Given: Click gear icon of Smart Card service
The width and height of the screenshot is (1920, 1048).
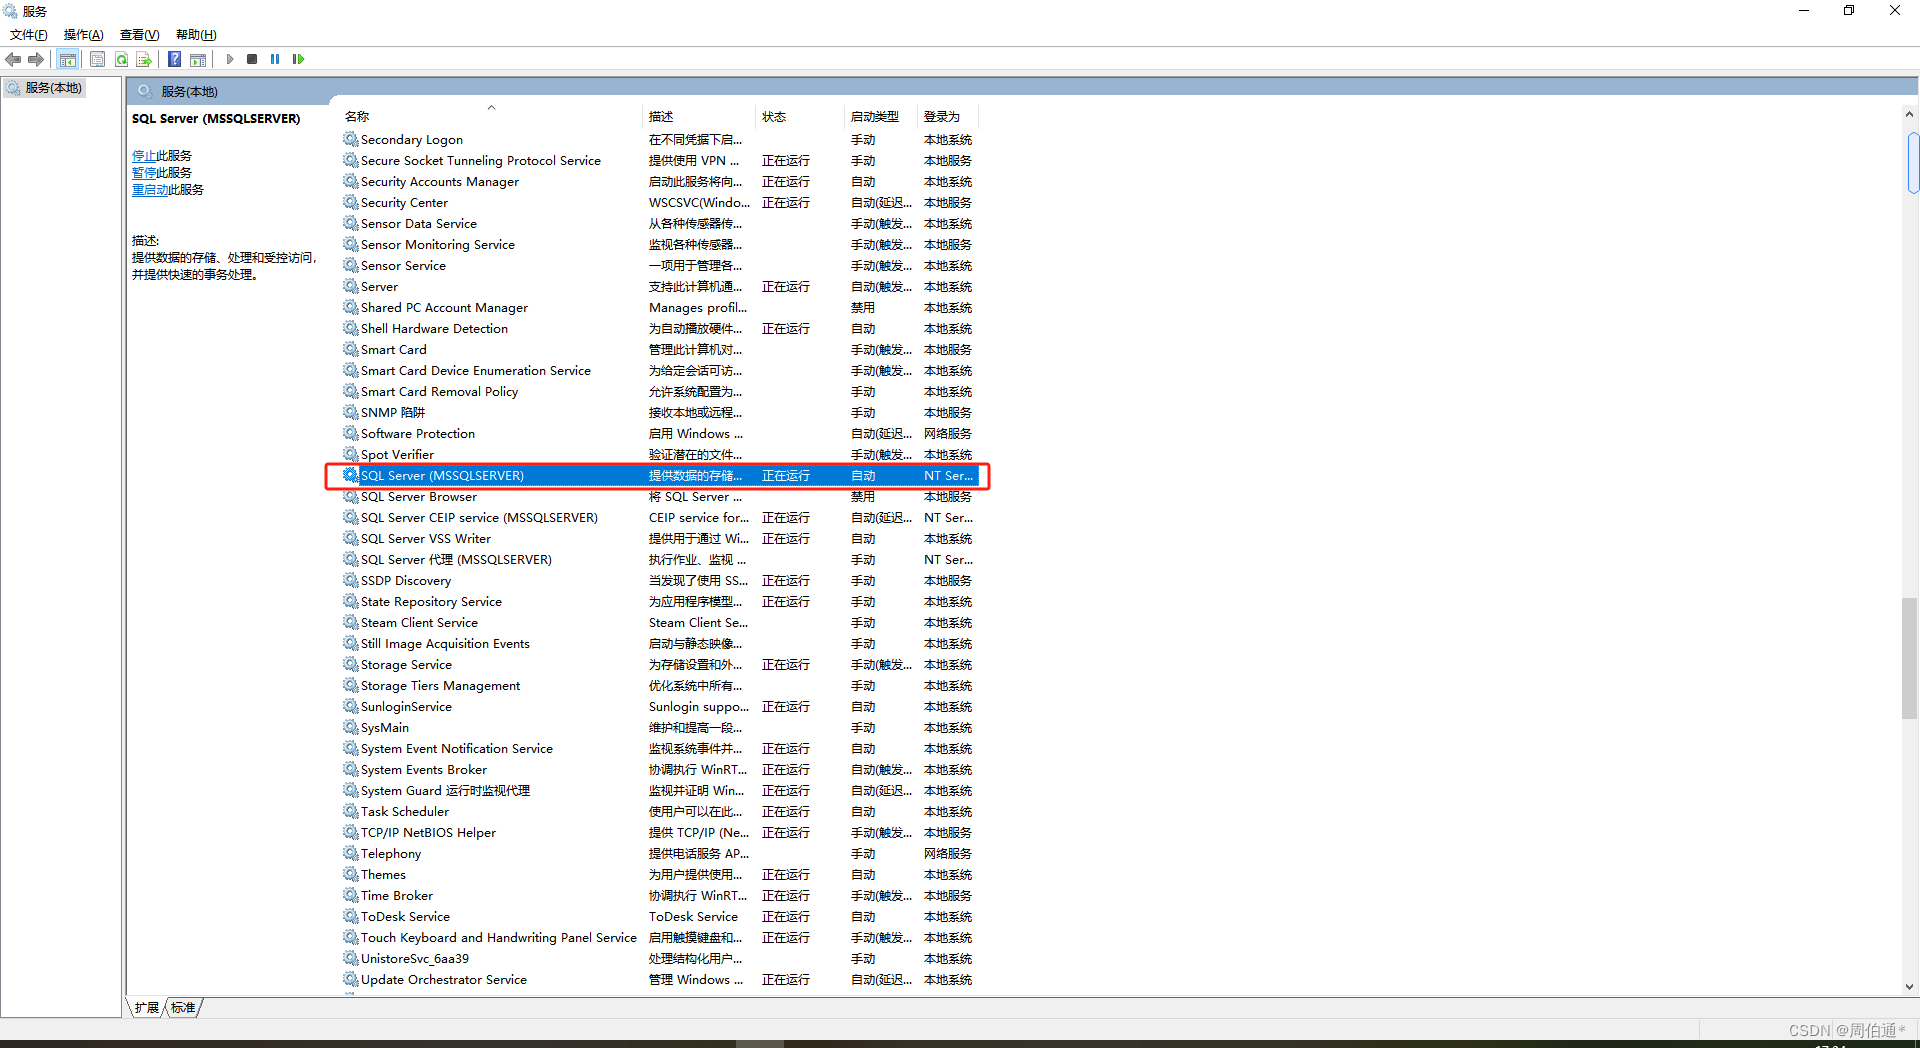Looking at the screenshot, I should point(351,349).
